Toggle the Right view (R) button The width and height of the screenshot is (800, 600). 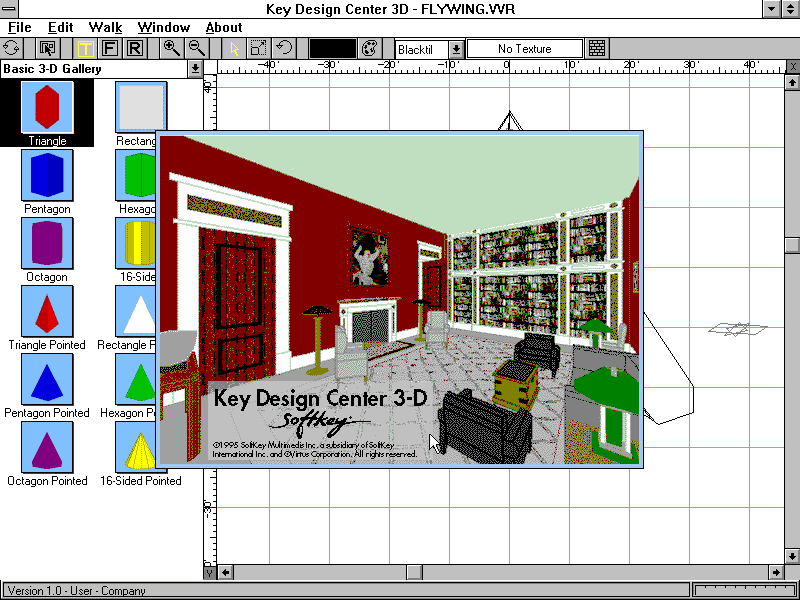(x=134, y=48)
